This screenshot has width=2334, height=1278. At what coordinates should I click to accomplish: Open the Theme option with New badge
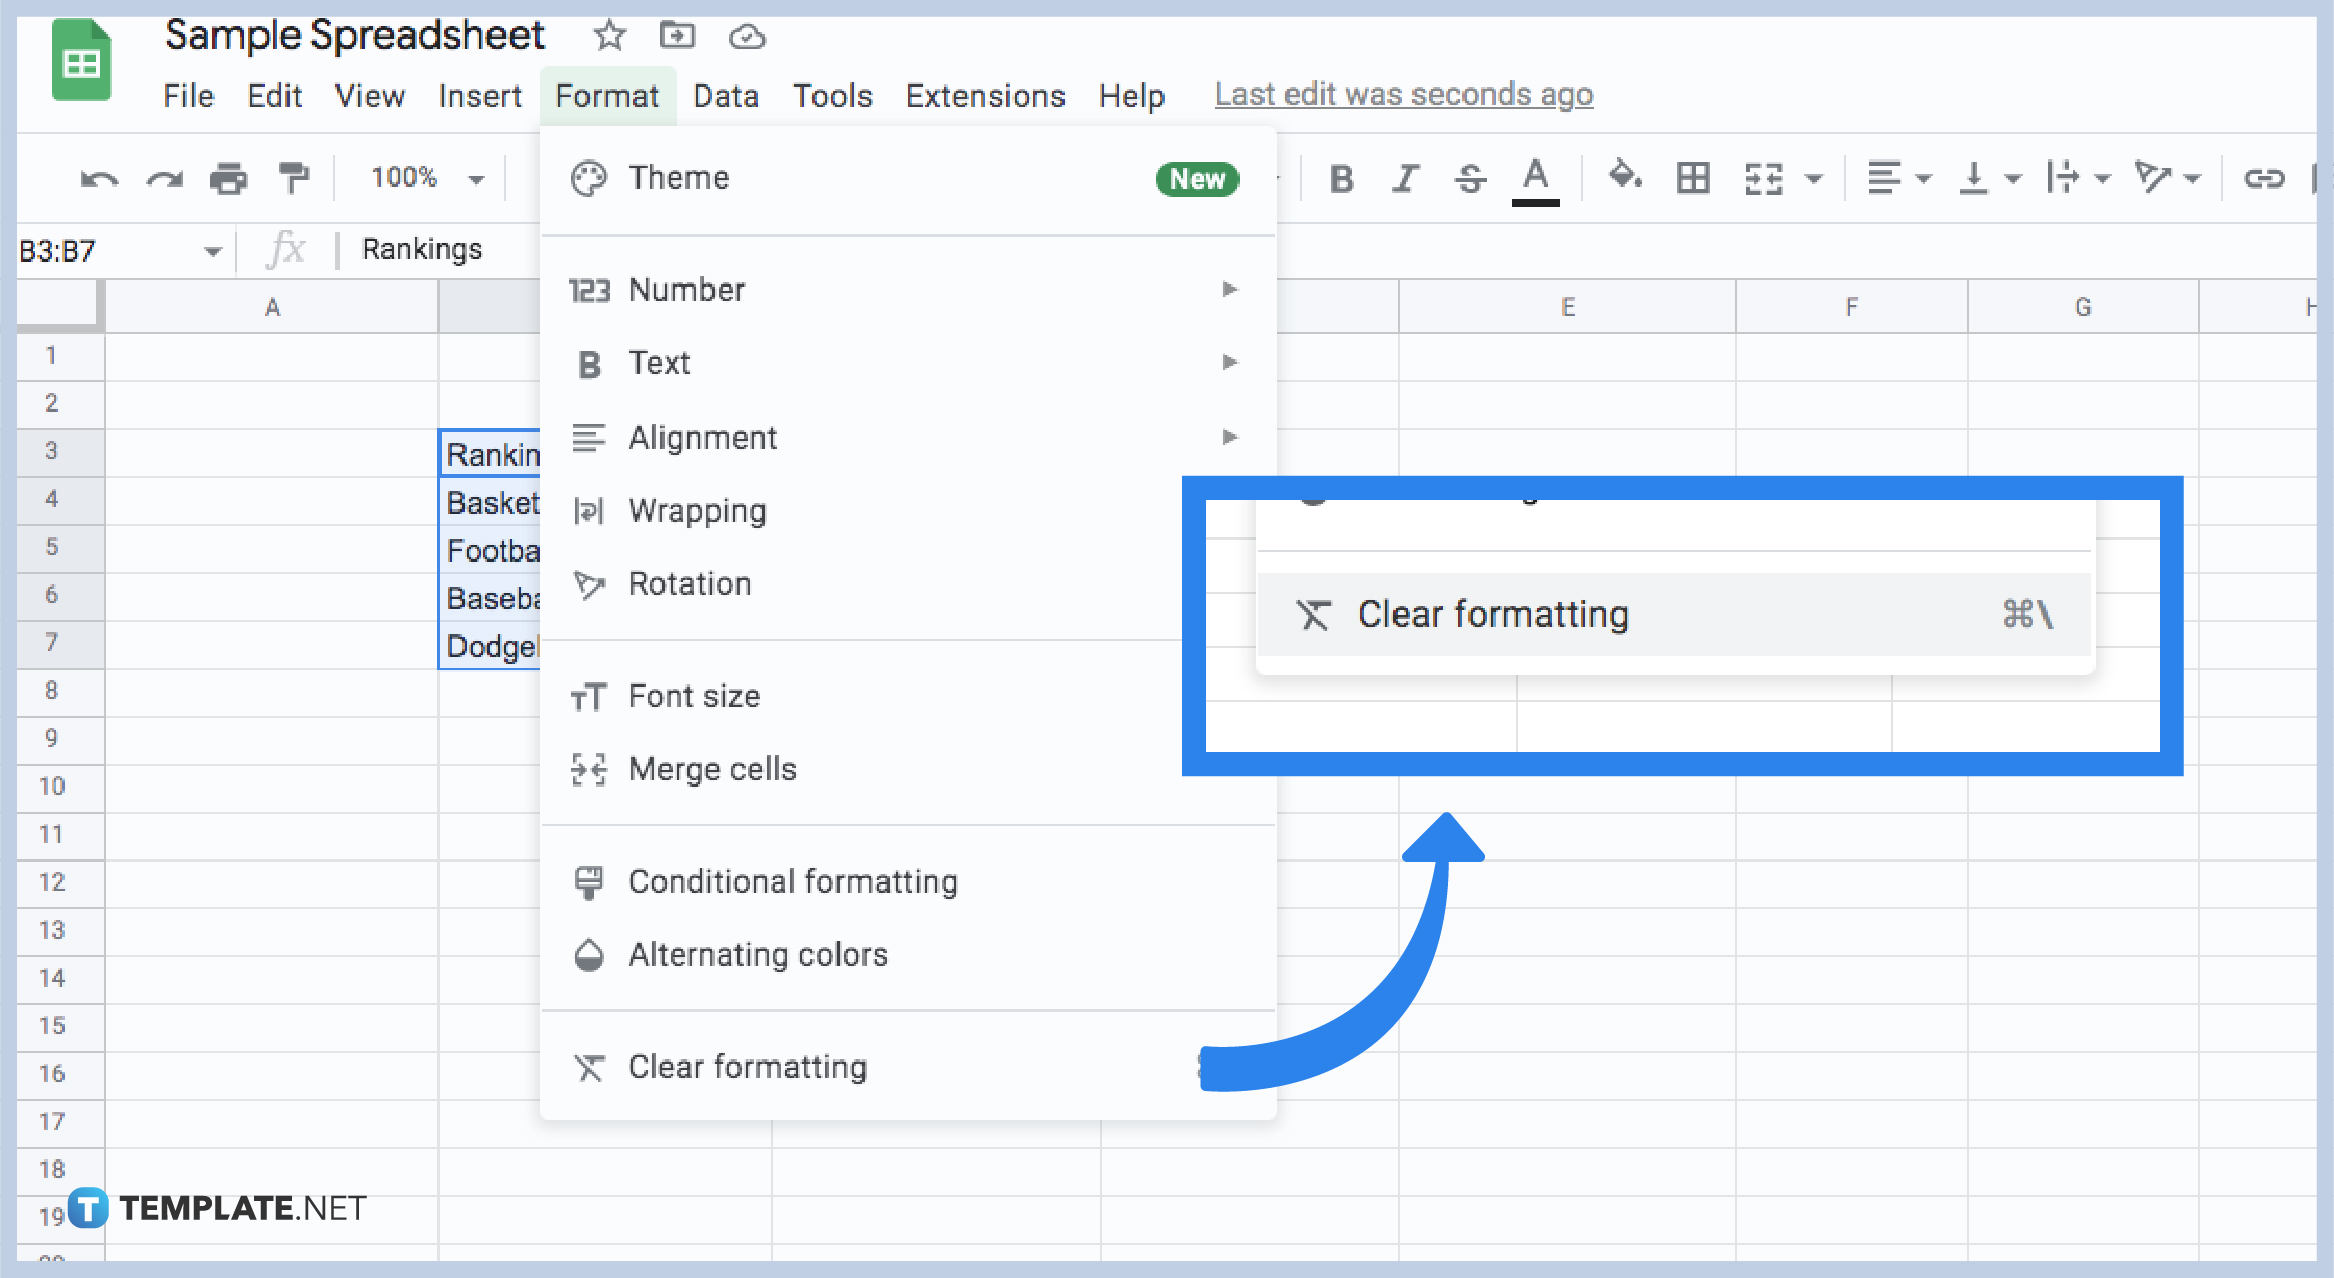coord(679,177)
